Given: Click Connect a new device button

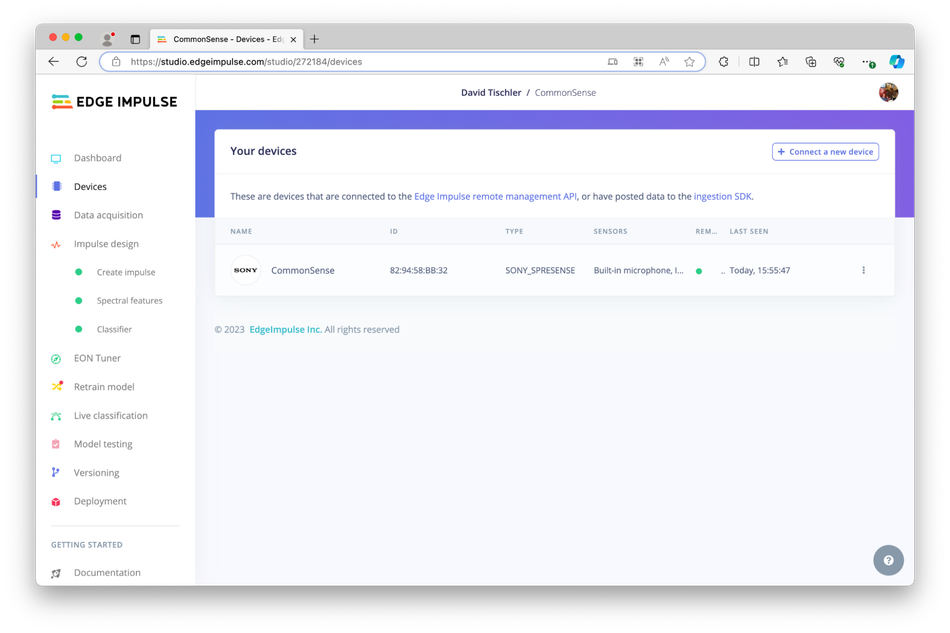Looking at the screenshot, I should [825, 151].
